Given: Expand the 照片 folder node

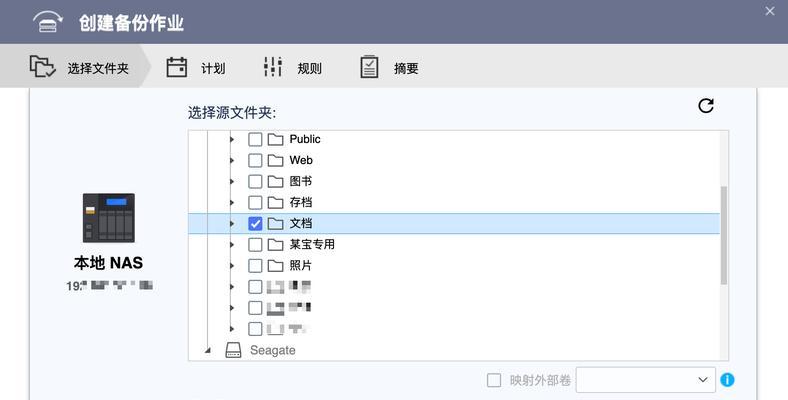Looking at the screenshot, I should (232, 266).
